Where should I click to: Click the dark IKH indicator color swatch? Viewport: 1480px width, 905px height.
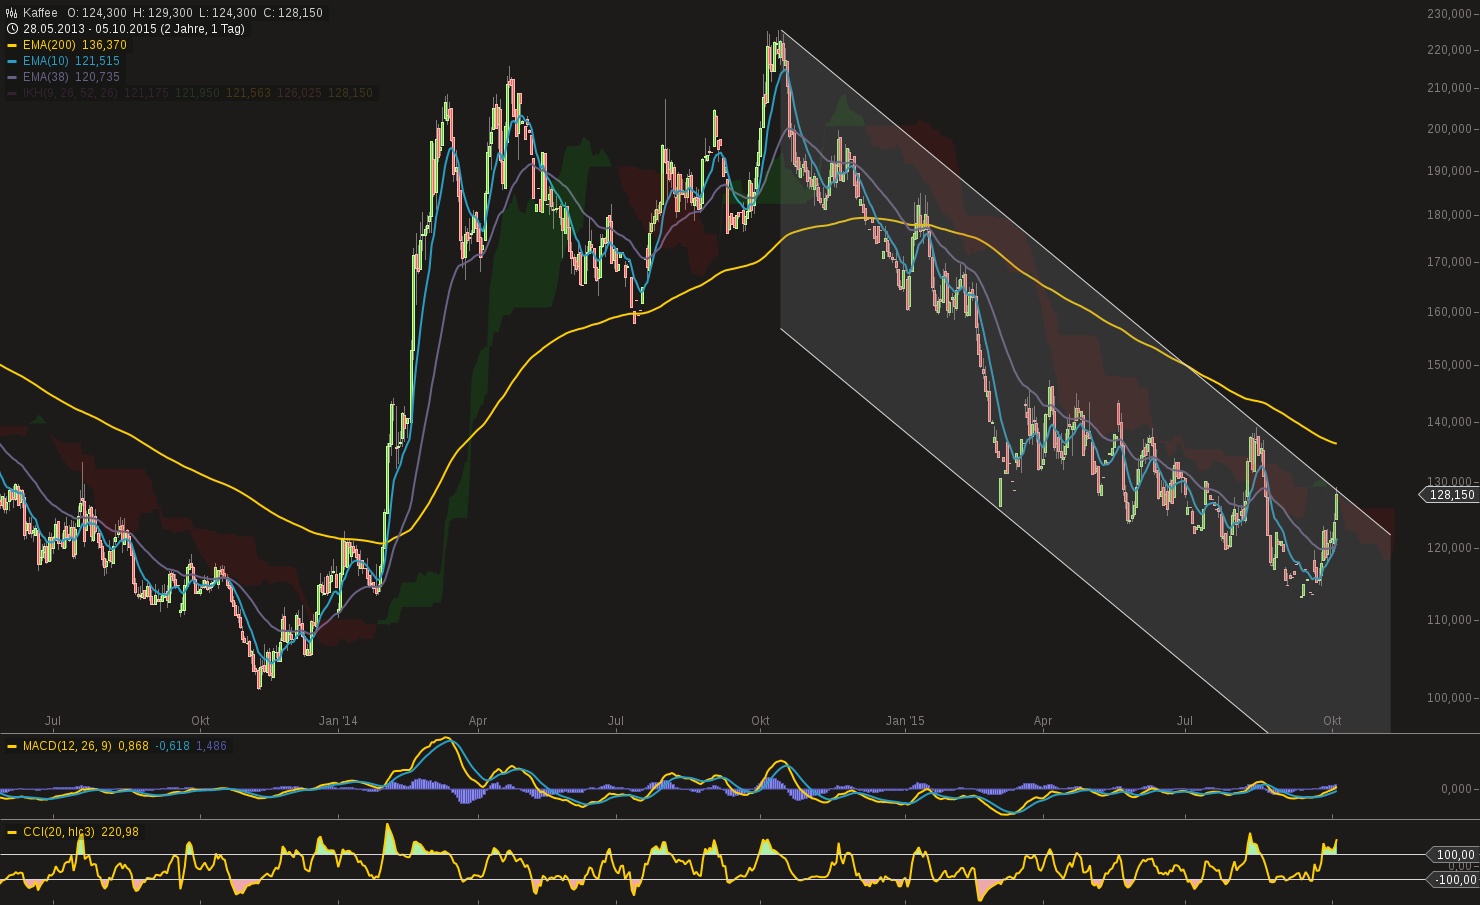pos(12,93)
